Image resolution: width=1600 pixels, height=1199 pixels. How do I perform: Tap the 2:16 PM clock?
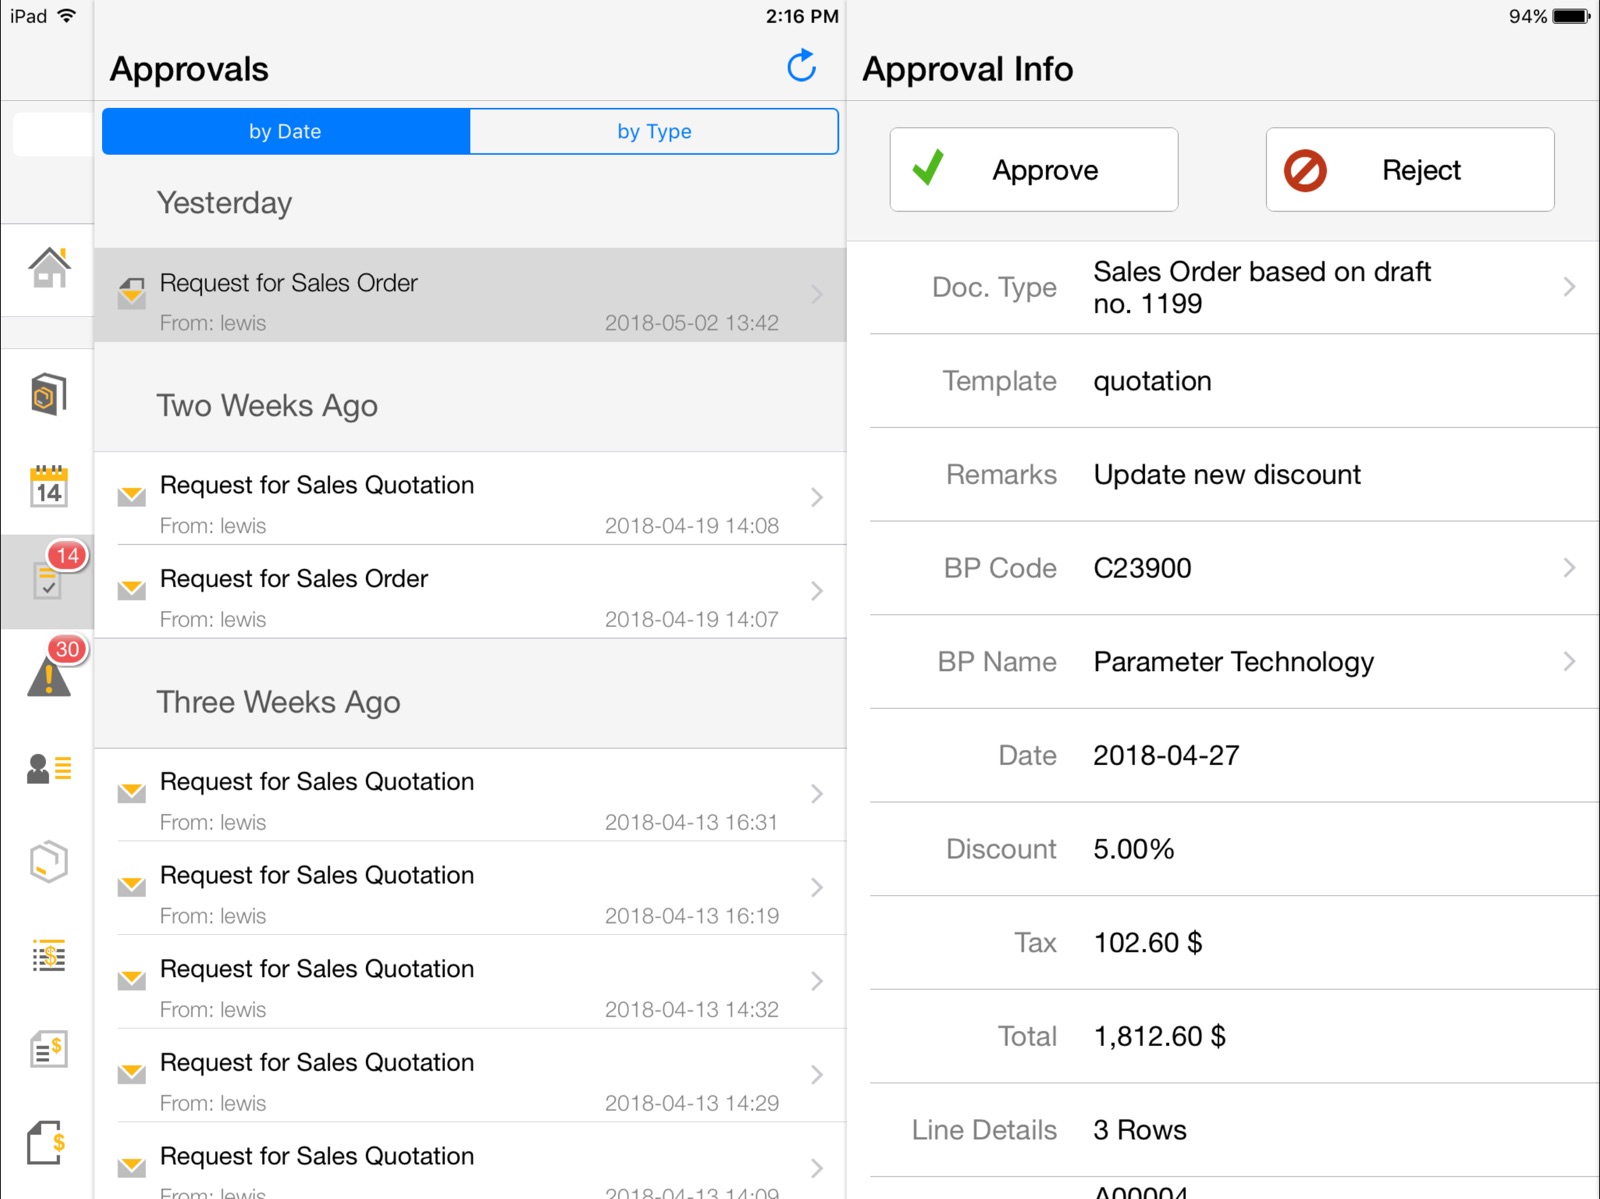pyautogui.click(x=801, y=16)
